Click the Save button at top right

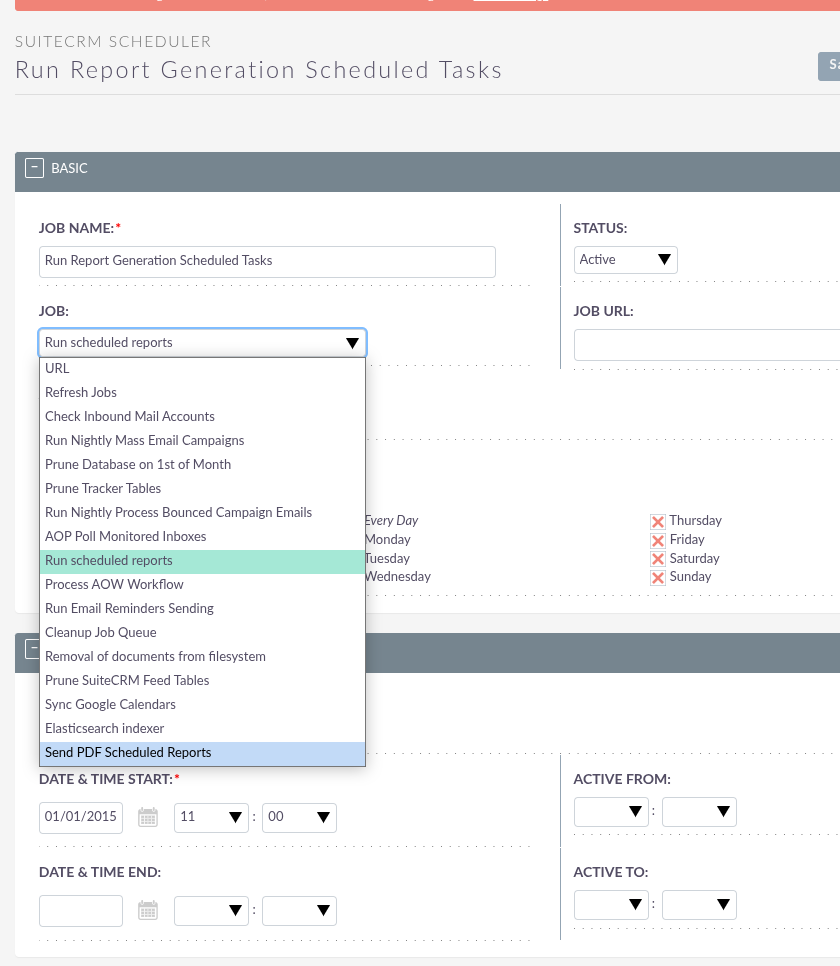coord(830,66)
